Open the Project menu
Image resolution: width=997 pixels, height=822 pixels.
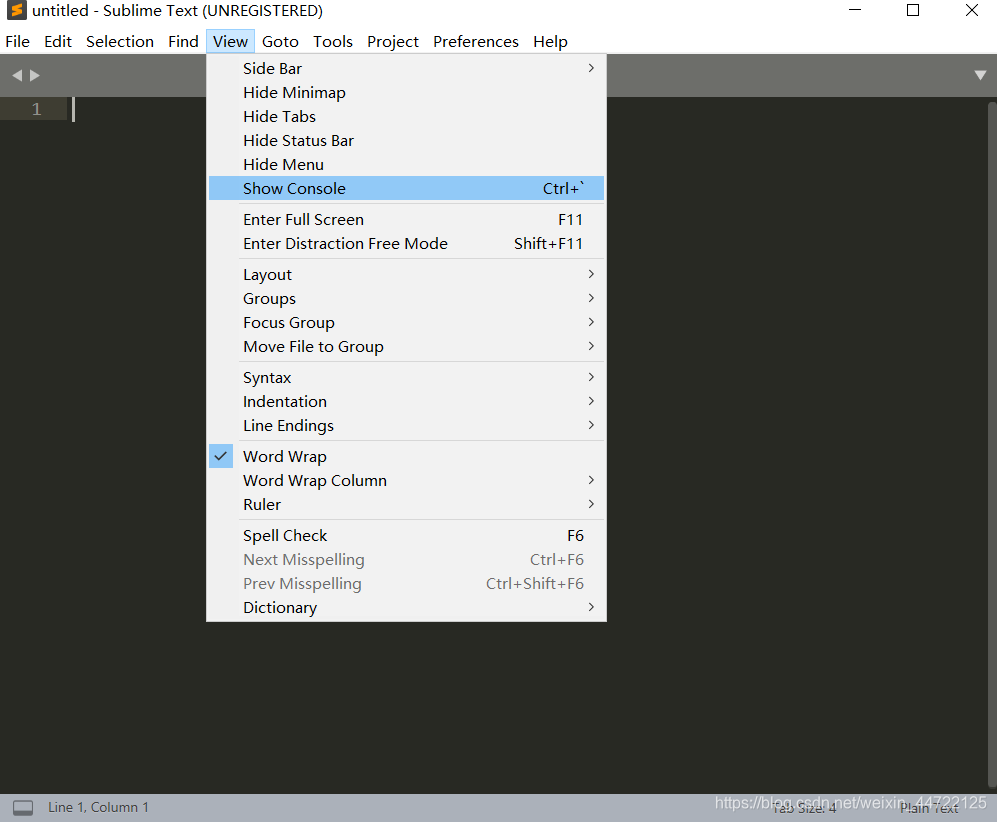393,41
